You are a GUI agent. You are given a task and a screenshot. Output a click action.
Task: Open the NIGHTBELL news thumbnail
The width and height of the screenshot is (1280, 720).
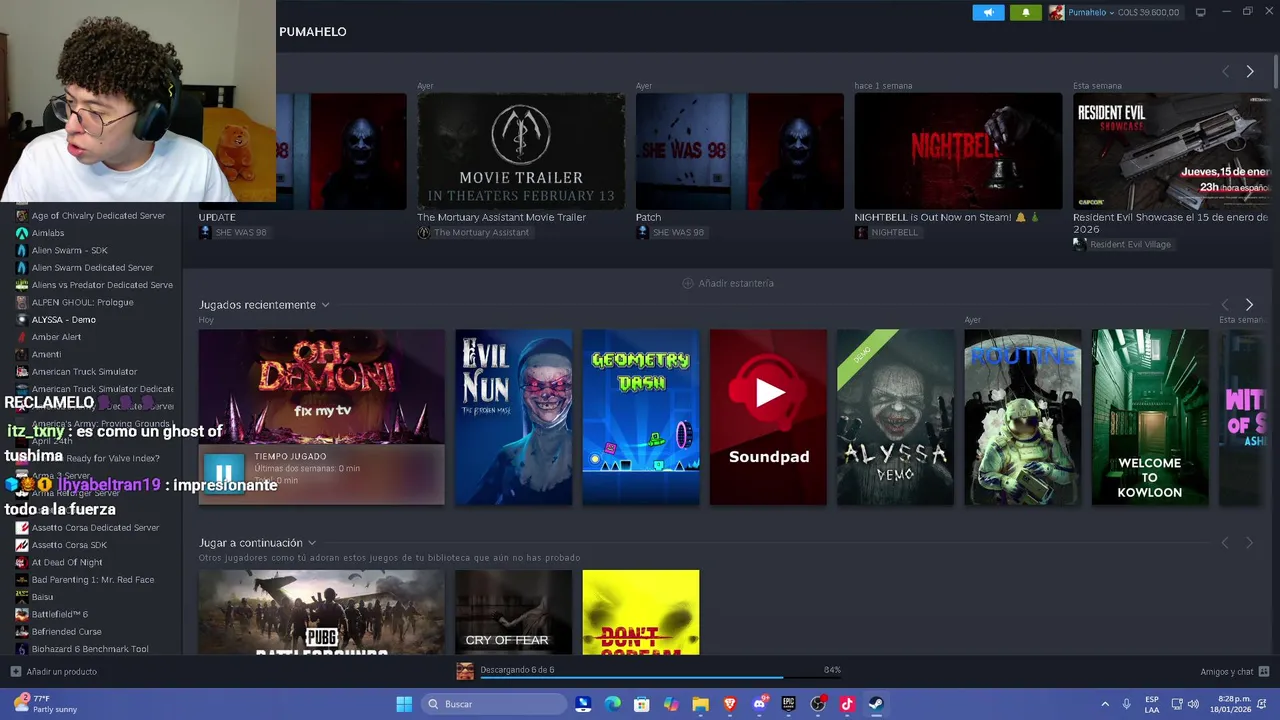click(958, 151)
